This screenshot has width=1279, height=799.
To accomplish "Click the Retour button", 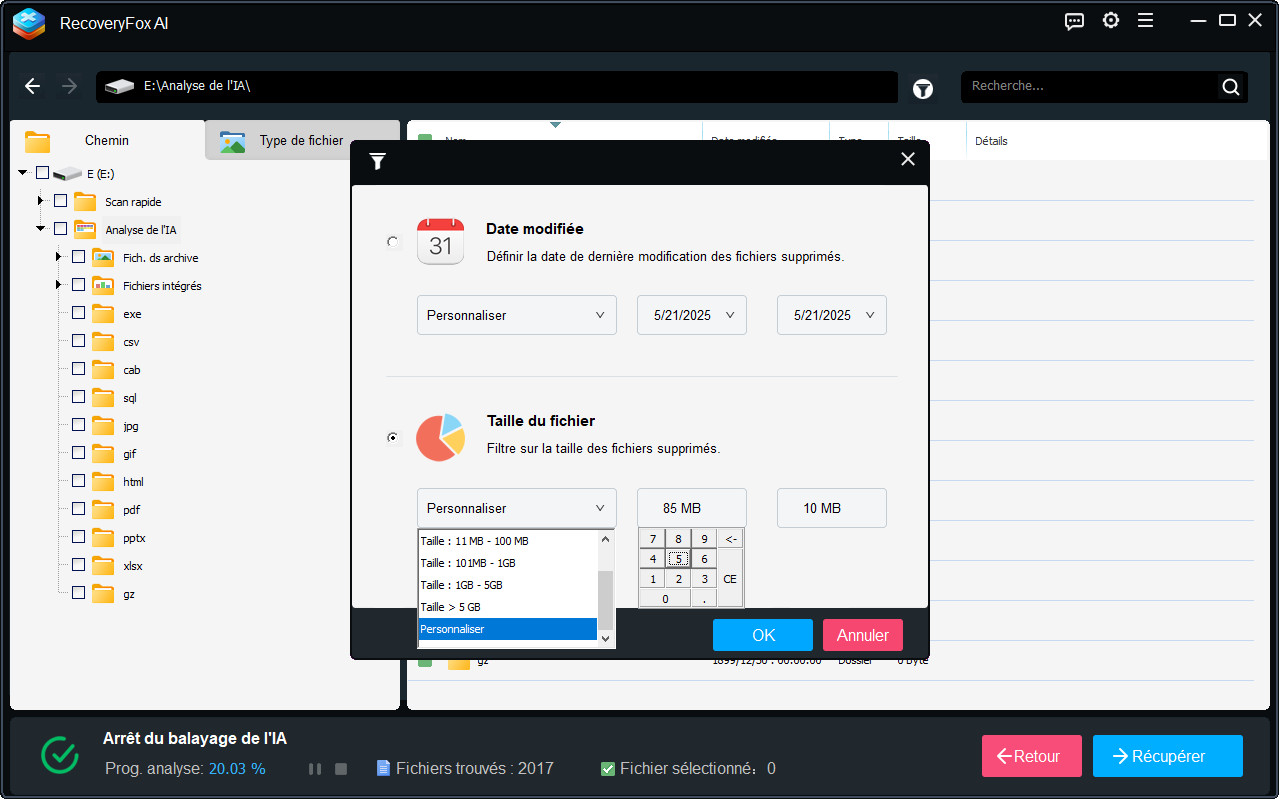I will tap(1032, 756).
